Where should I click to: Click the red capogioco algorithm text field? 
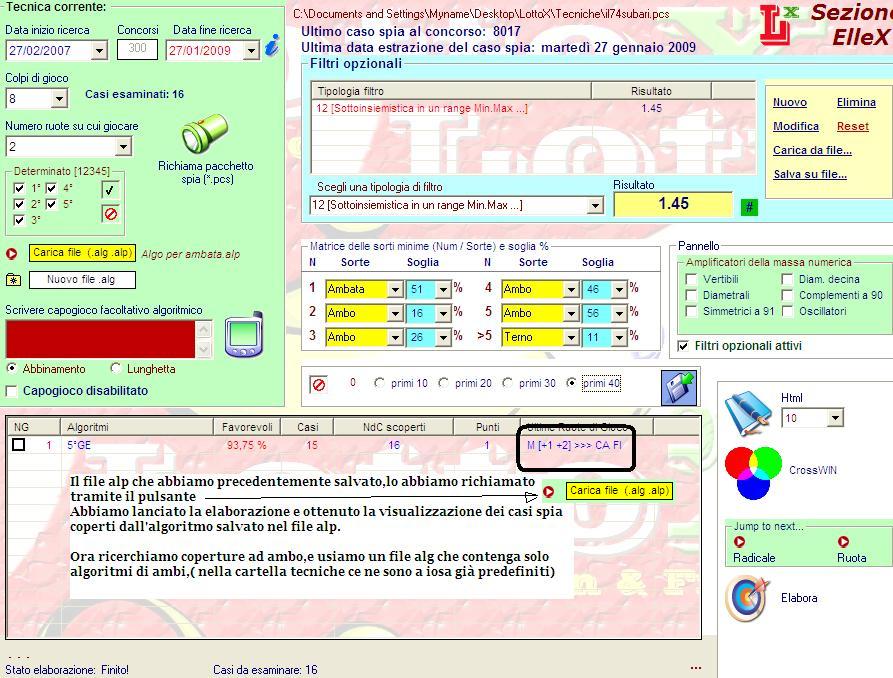coord(101,339)
